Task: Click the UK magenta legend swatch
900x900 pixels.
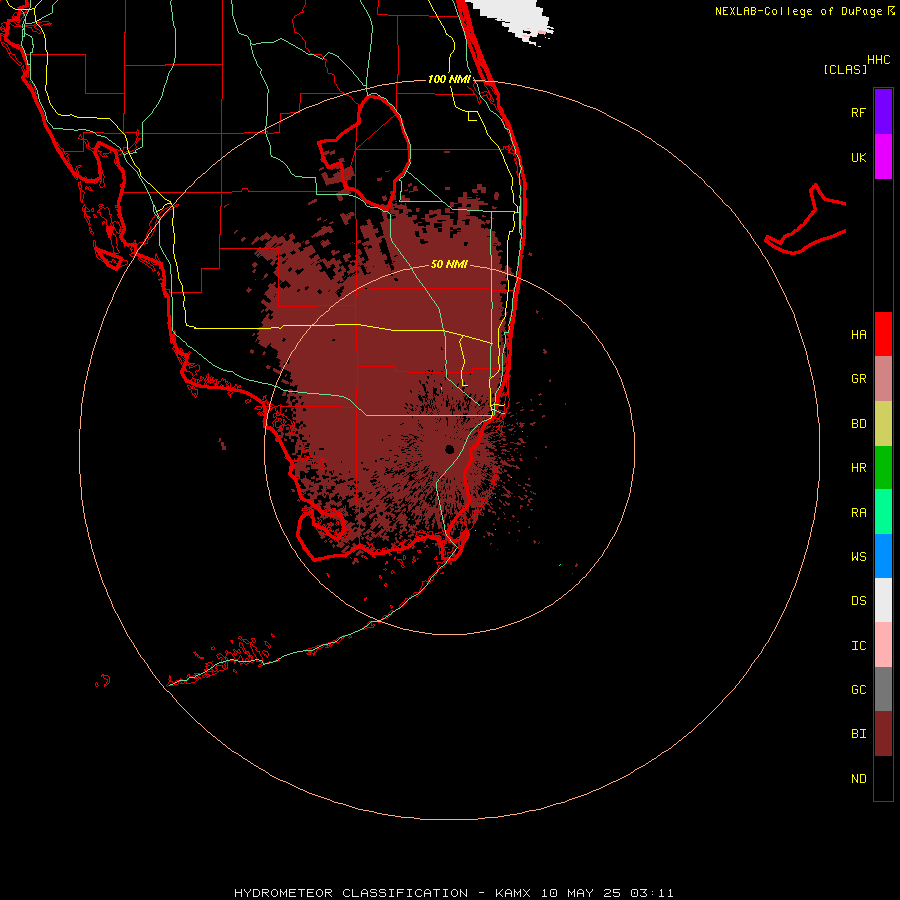Action: pos(883,157)
